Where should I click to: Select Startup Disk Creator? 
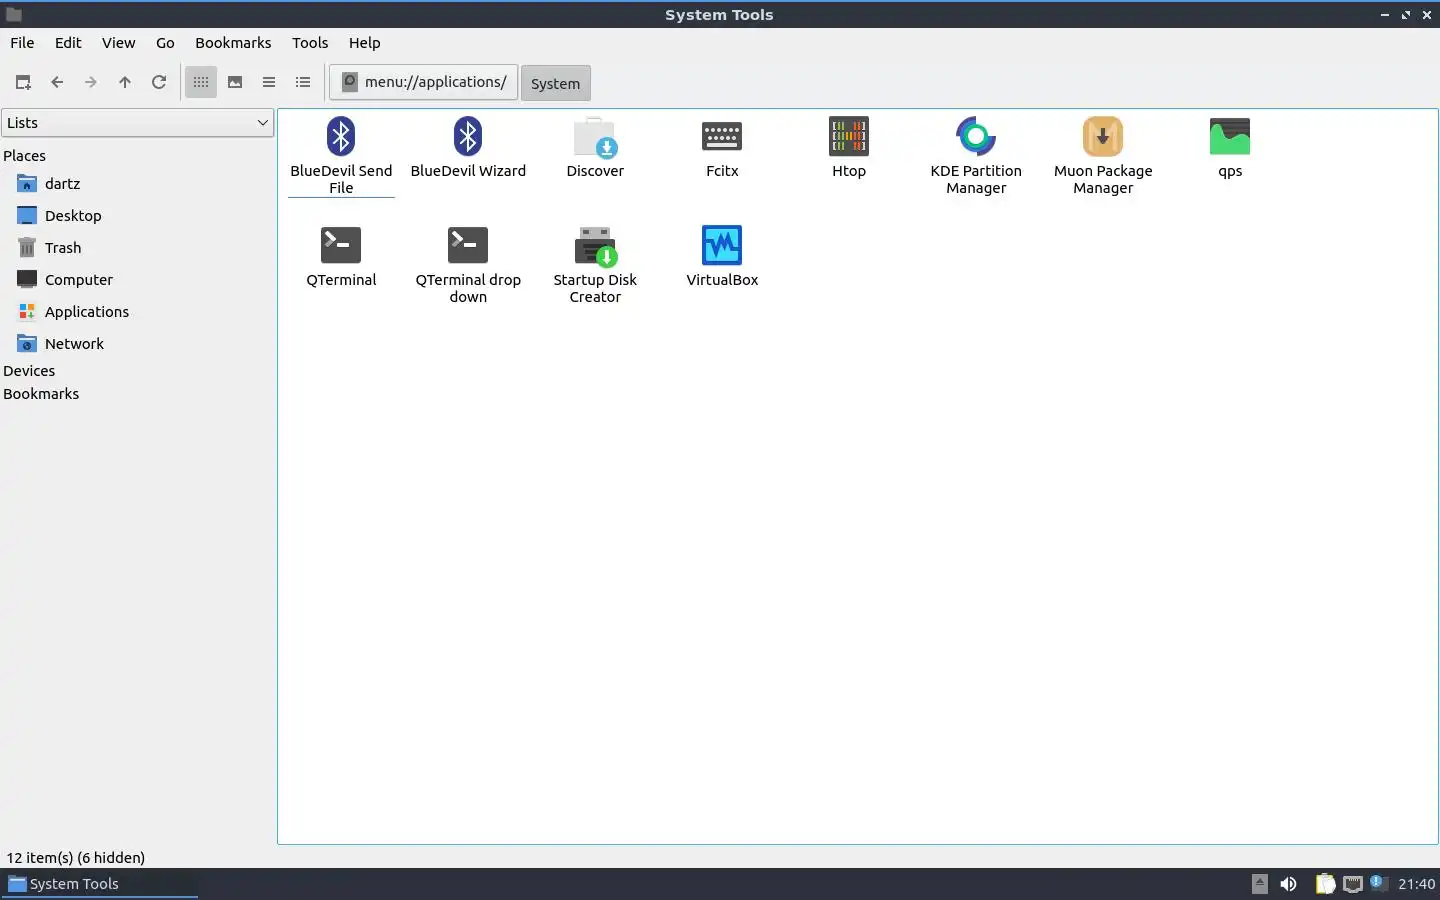point(595,264)
